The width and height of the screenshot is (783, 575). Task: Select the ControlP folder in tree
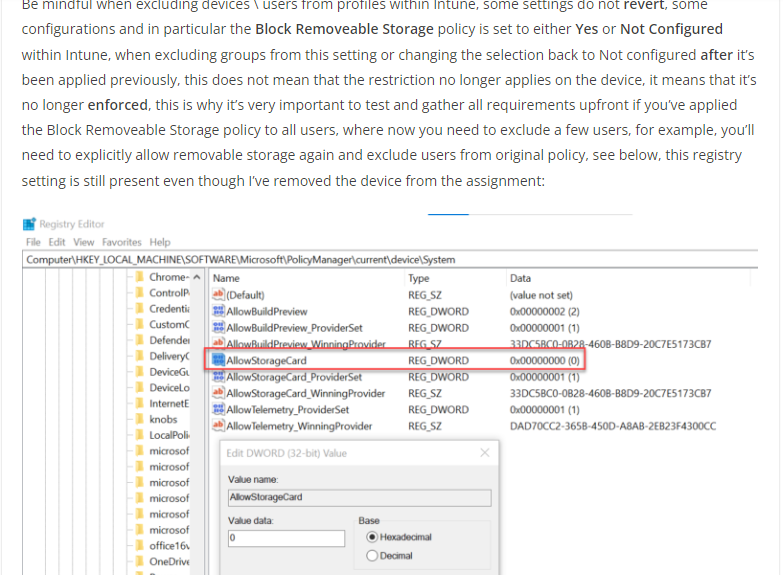coord(169,293)
